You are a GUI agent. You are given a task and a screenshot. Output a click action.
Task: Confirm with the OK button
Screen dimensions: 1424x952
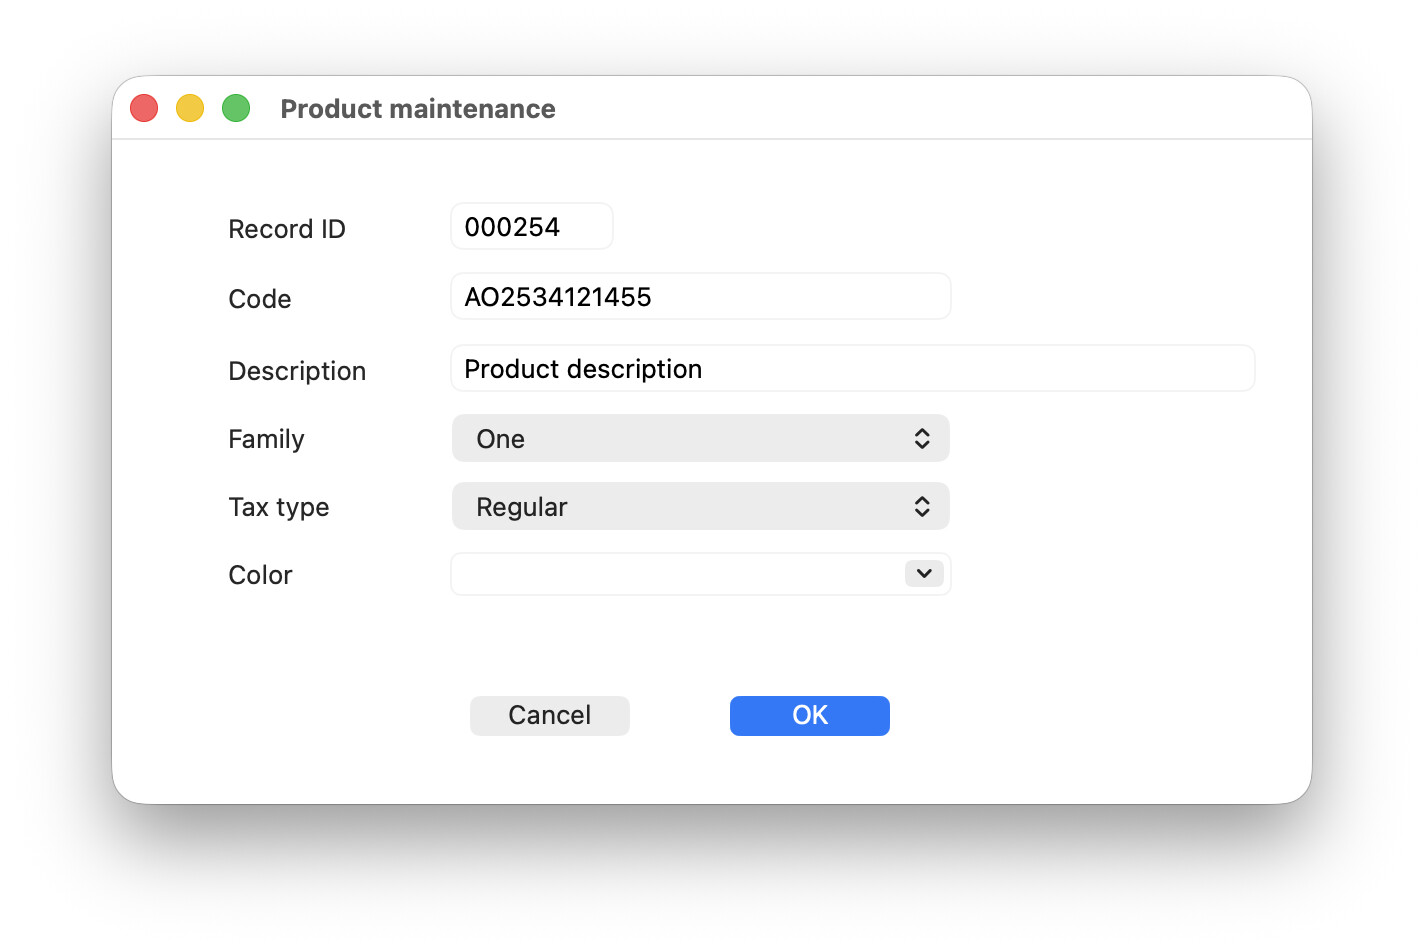tap(810, 716)
